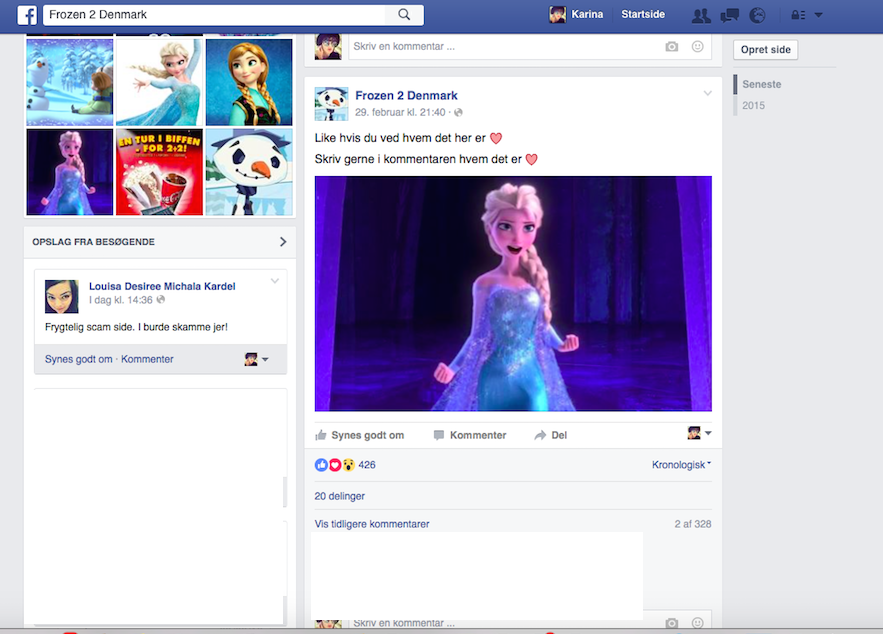Open emoji picker in top comment box

[x=697, y=47]
